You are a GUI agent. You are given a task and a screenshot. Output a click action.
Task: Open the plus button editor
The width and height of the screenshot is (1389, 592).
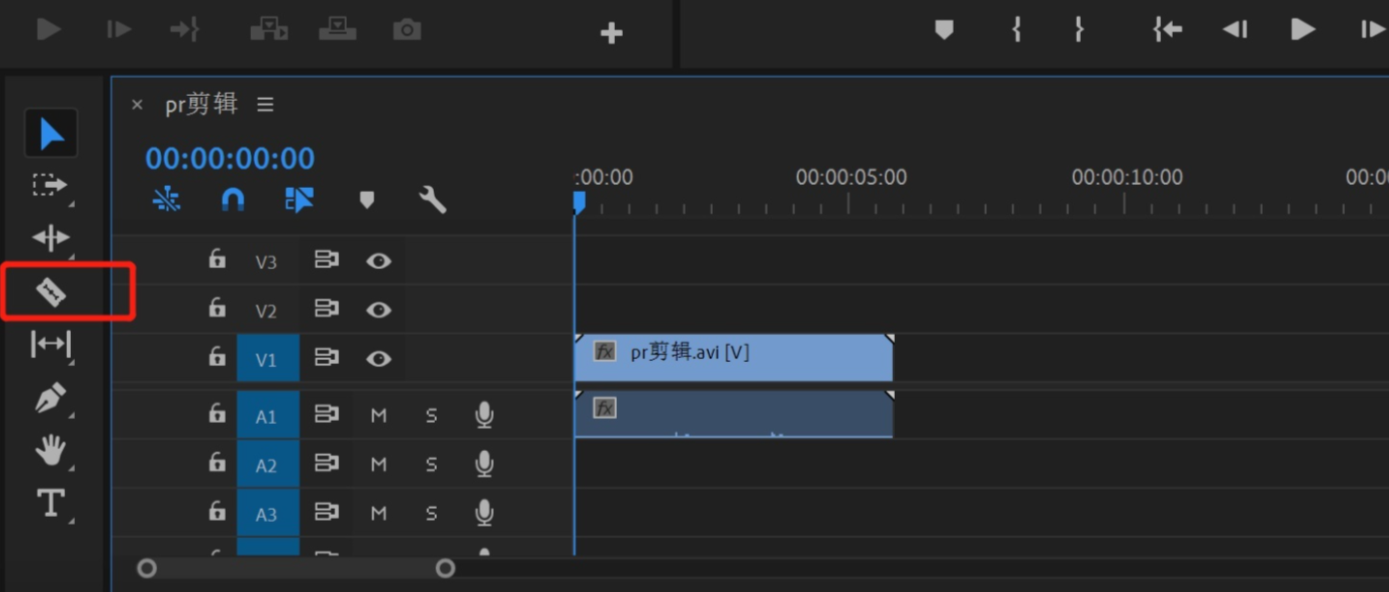pos(611,33)
